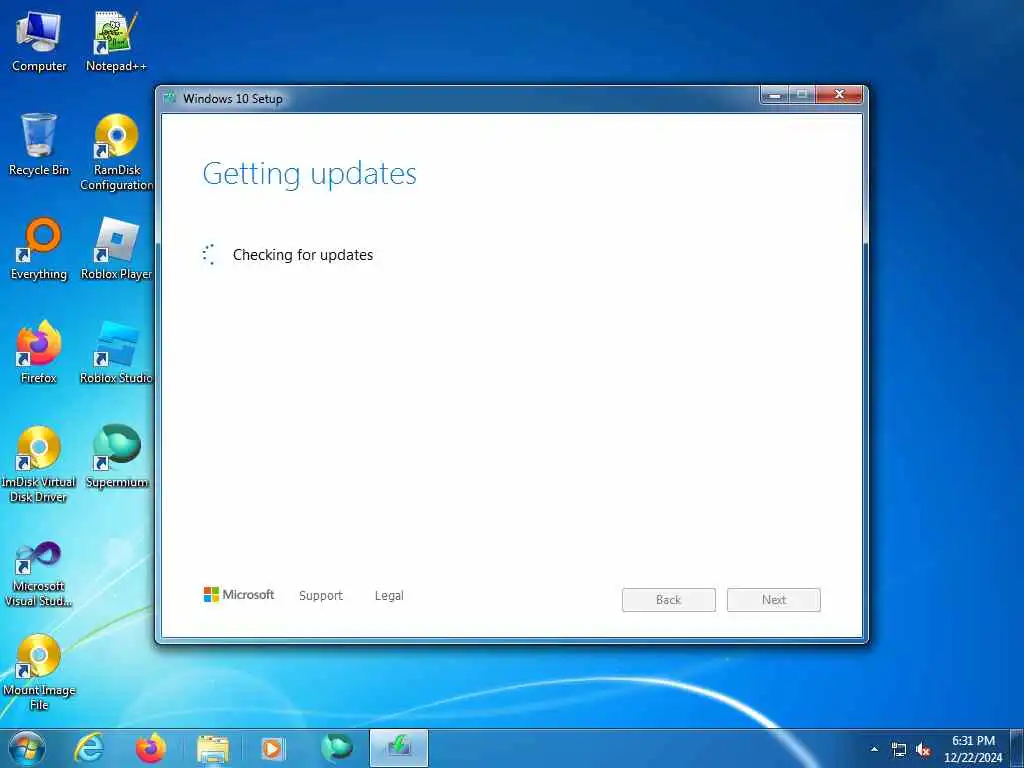The image size is (1024, 768).
Task: Open the clock showing 6:31 PM
Action: [973, 749]
